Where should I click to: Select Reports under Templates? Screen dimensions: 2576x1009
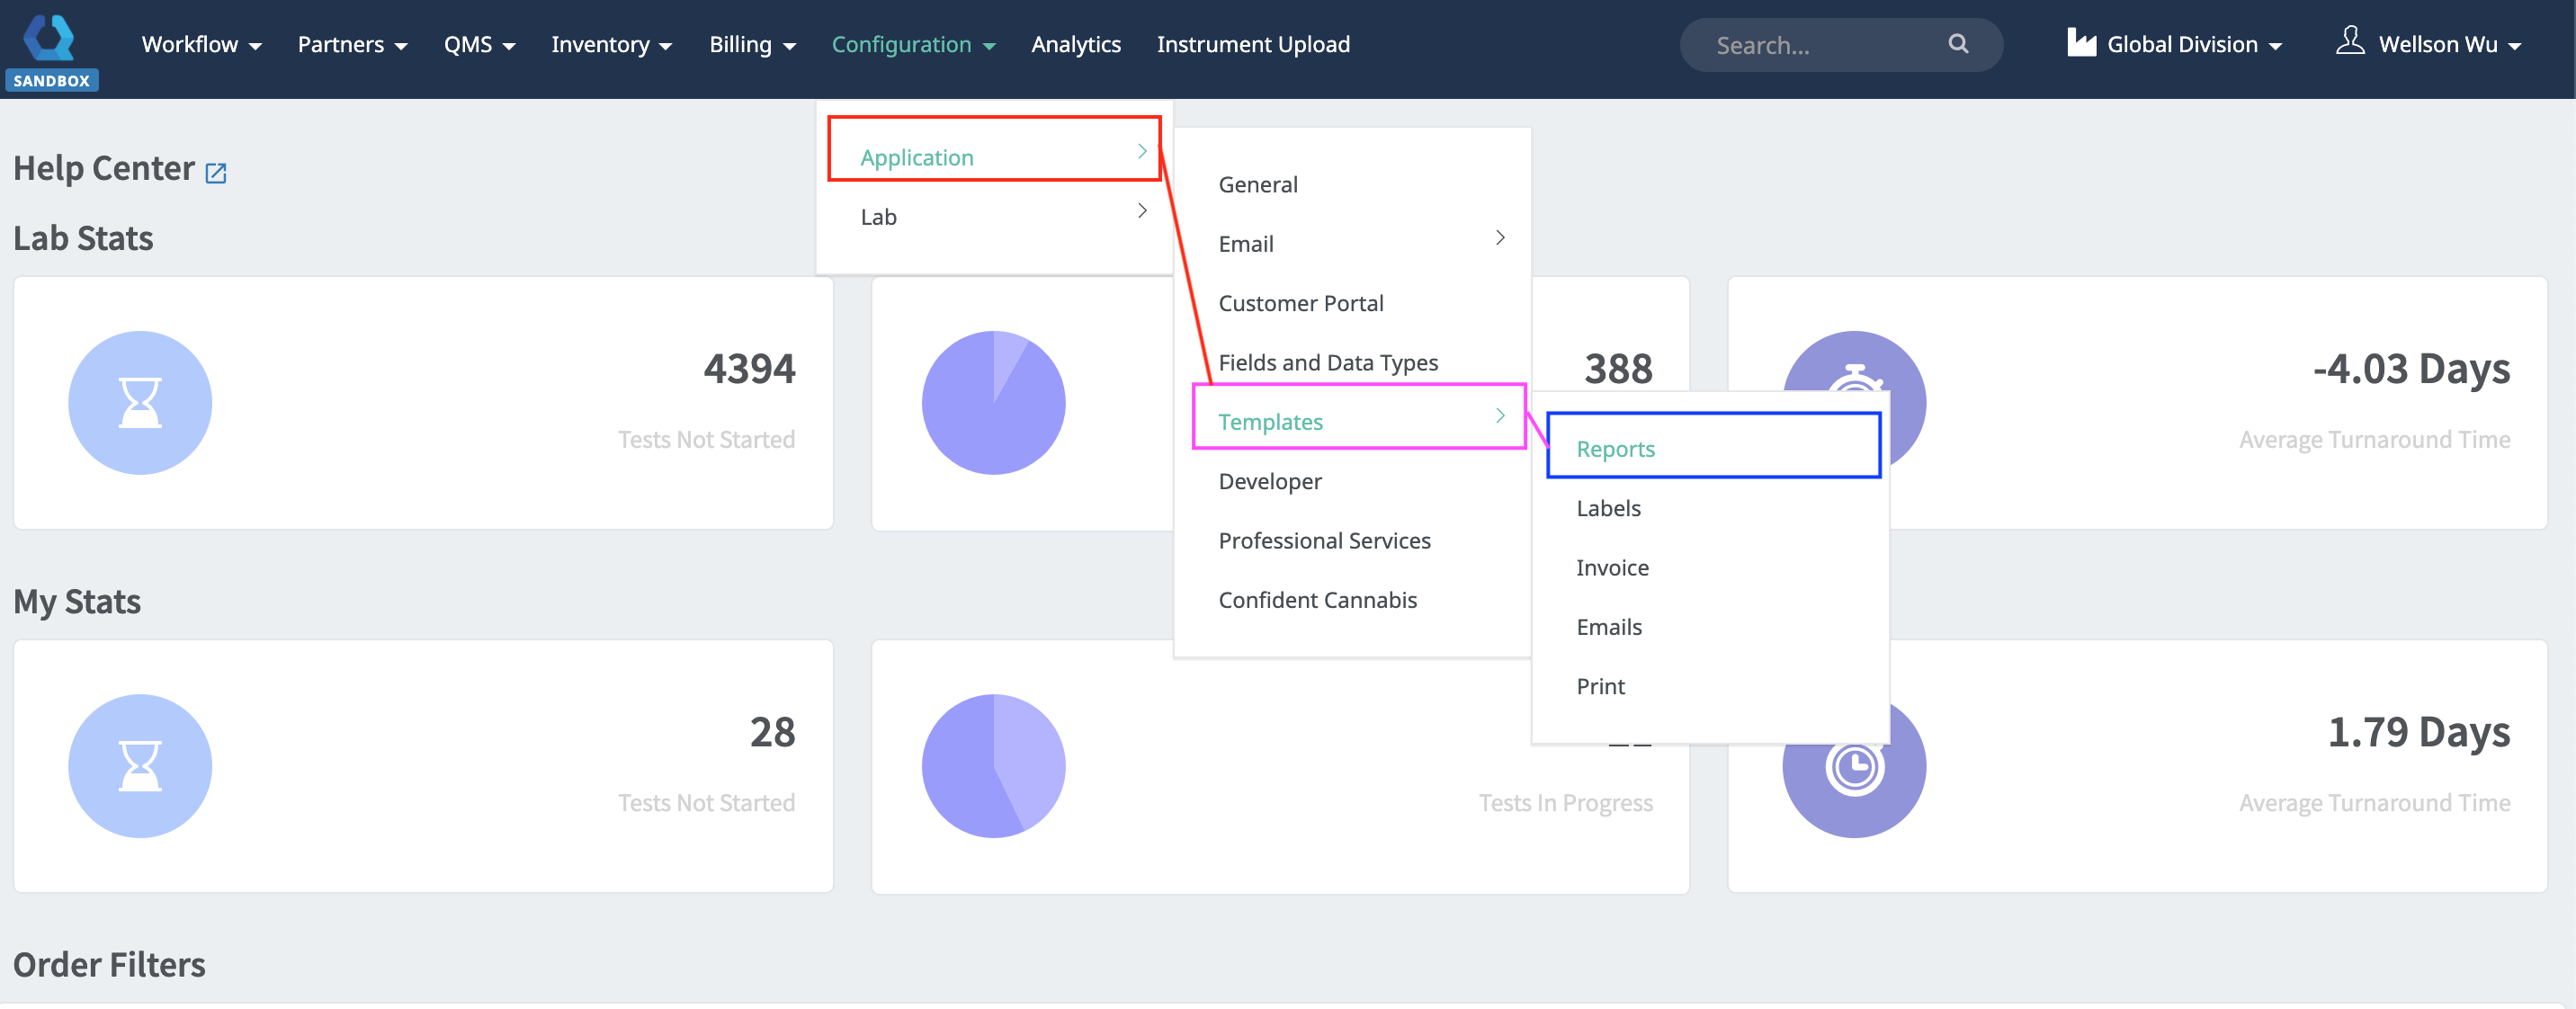click(x=1615, y=449)
